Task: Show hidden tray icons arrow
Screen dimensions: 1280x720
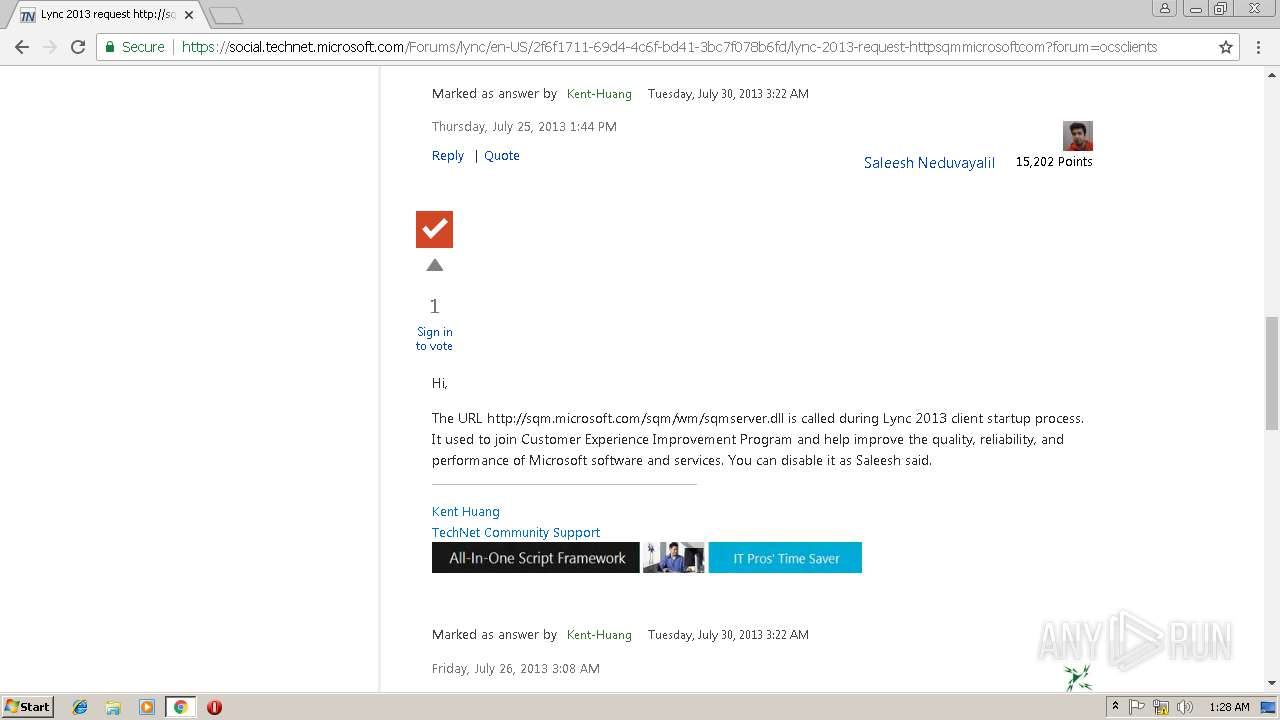Action: (1115, 707)
